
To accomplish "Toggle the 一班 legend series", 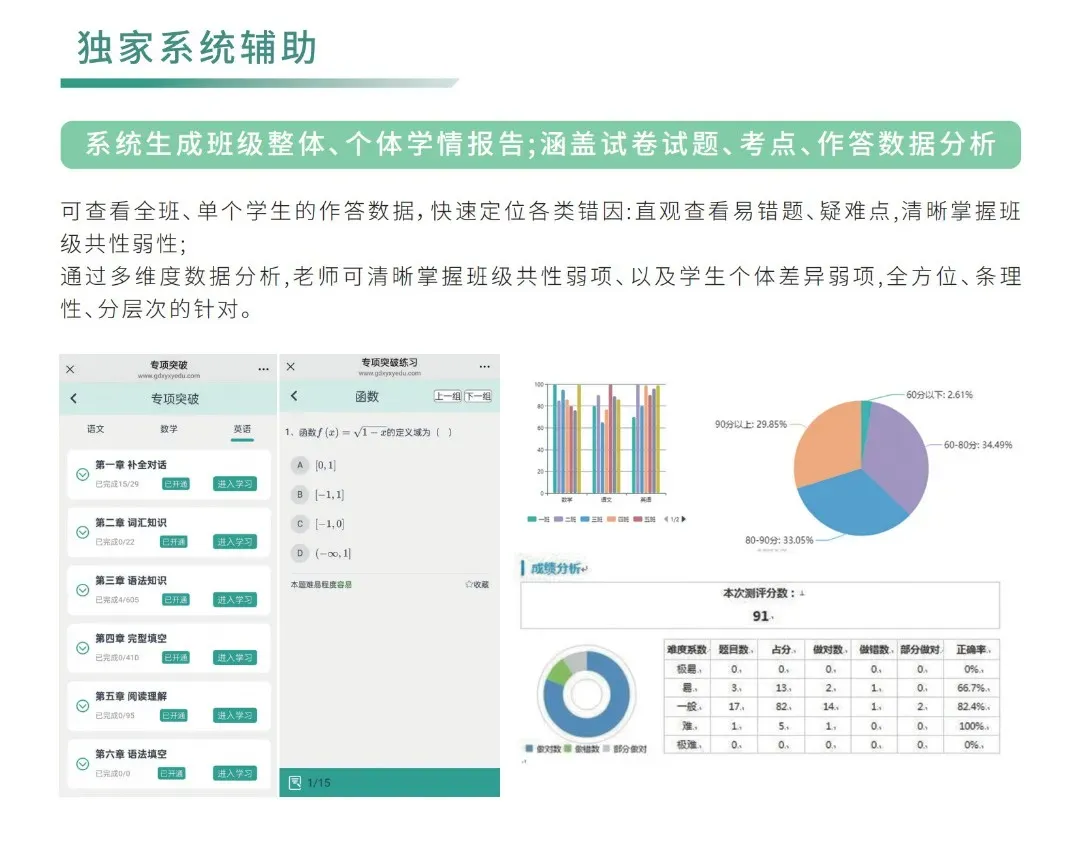I will (539, 519).
